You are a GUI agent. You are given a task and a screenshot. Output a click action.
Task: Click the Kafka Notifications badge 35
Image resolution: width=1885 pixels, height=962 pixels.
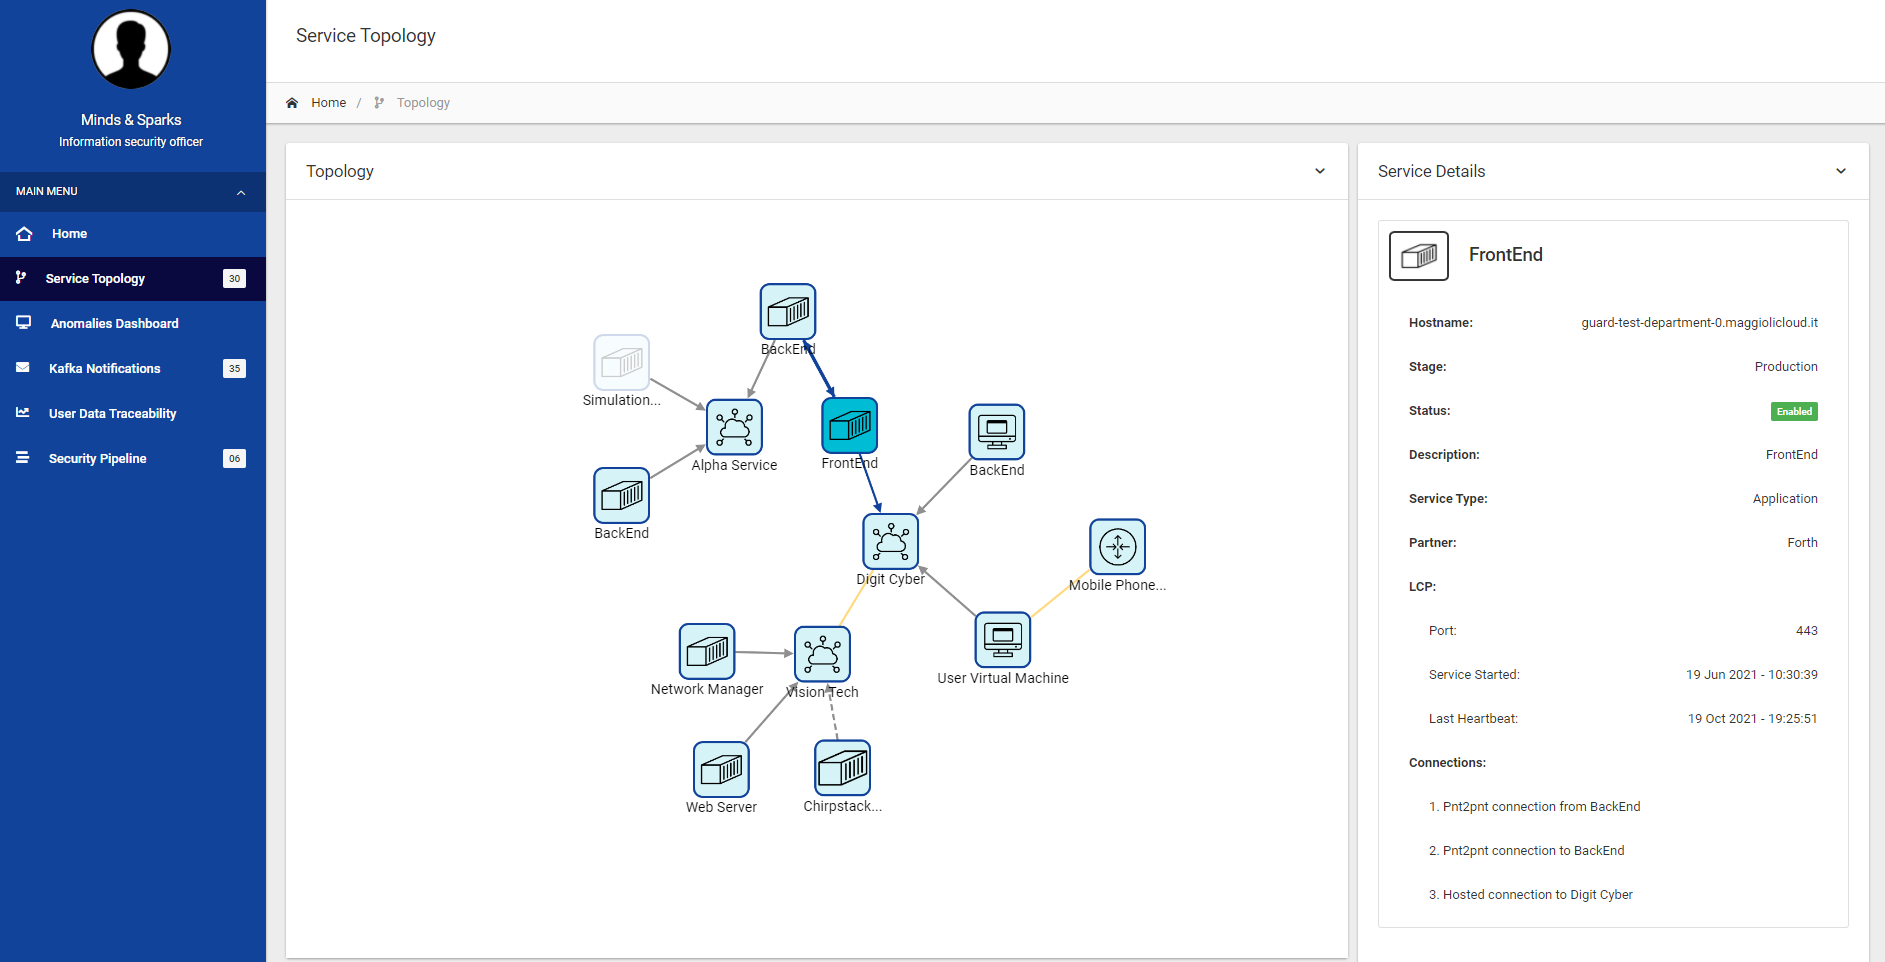(234, 368)
